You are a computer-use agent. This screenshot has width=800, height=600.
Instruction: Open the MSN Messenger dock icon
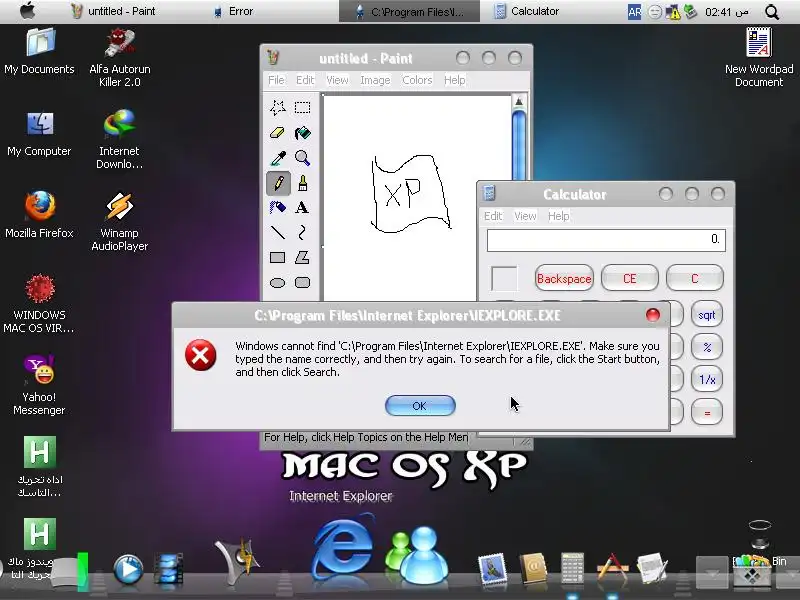click(417, 555)
